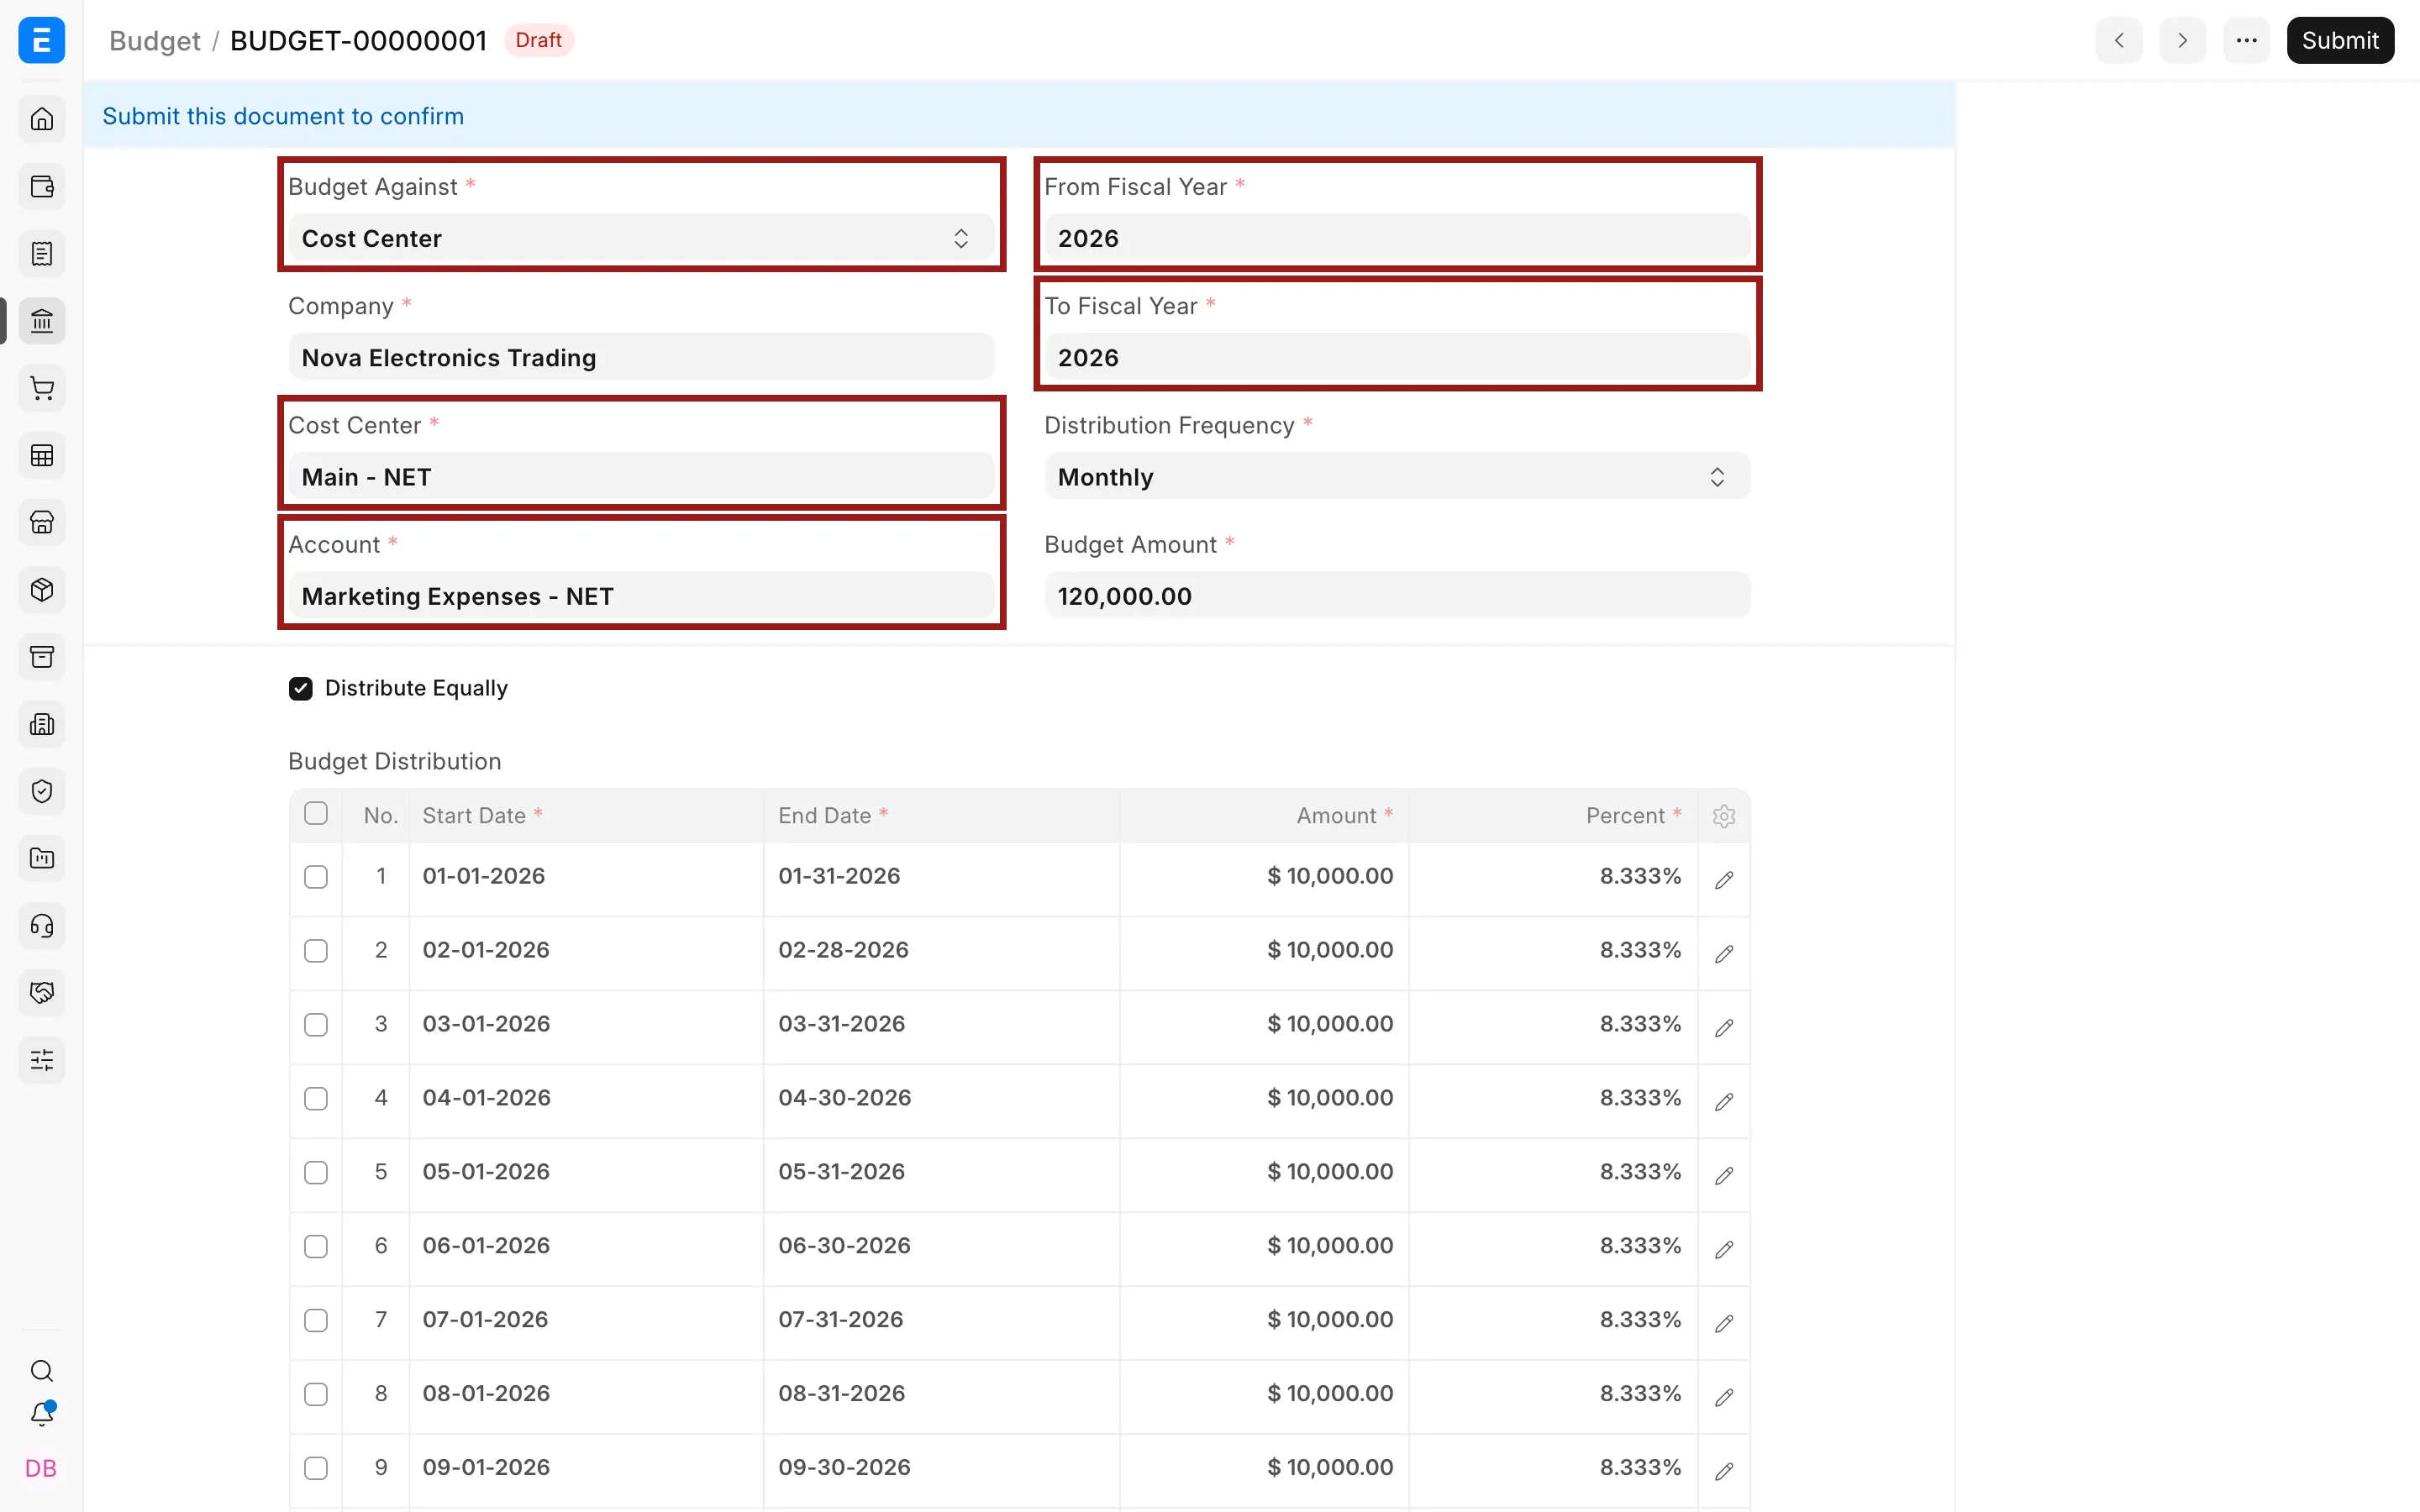Click the Budget breadcrumb link
This screenshot has height=1512, width=2420.
(154, 40)
